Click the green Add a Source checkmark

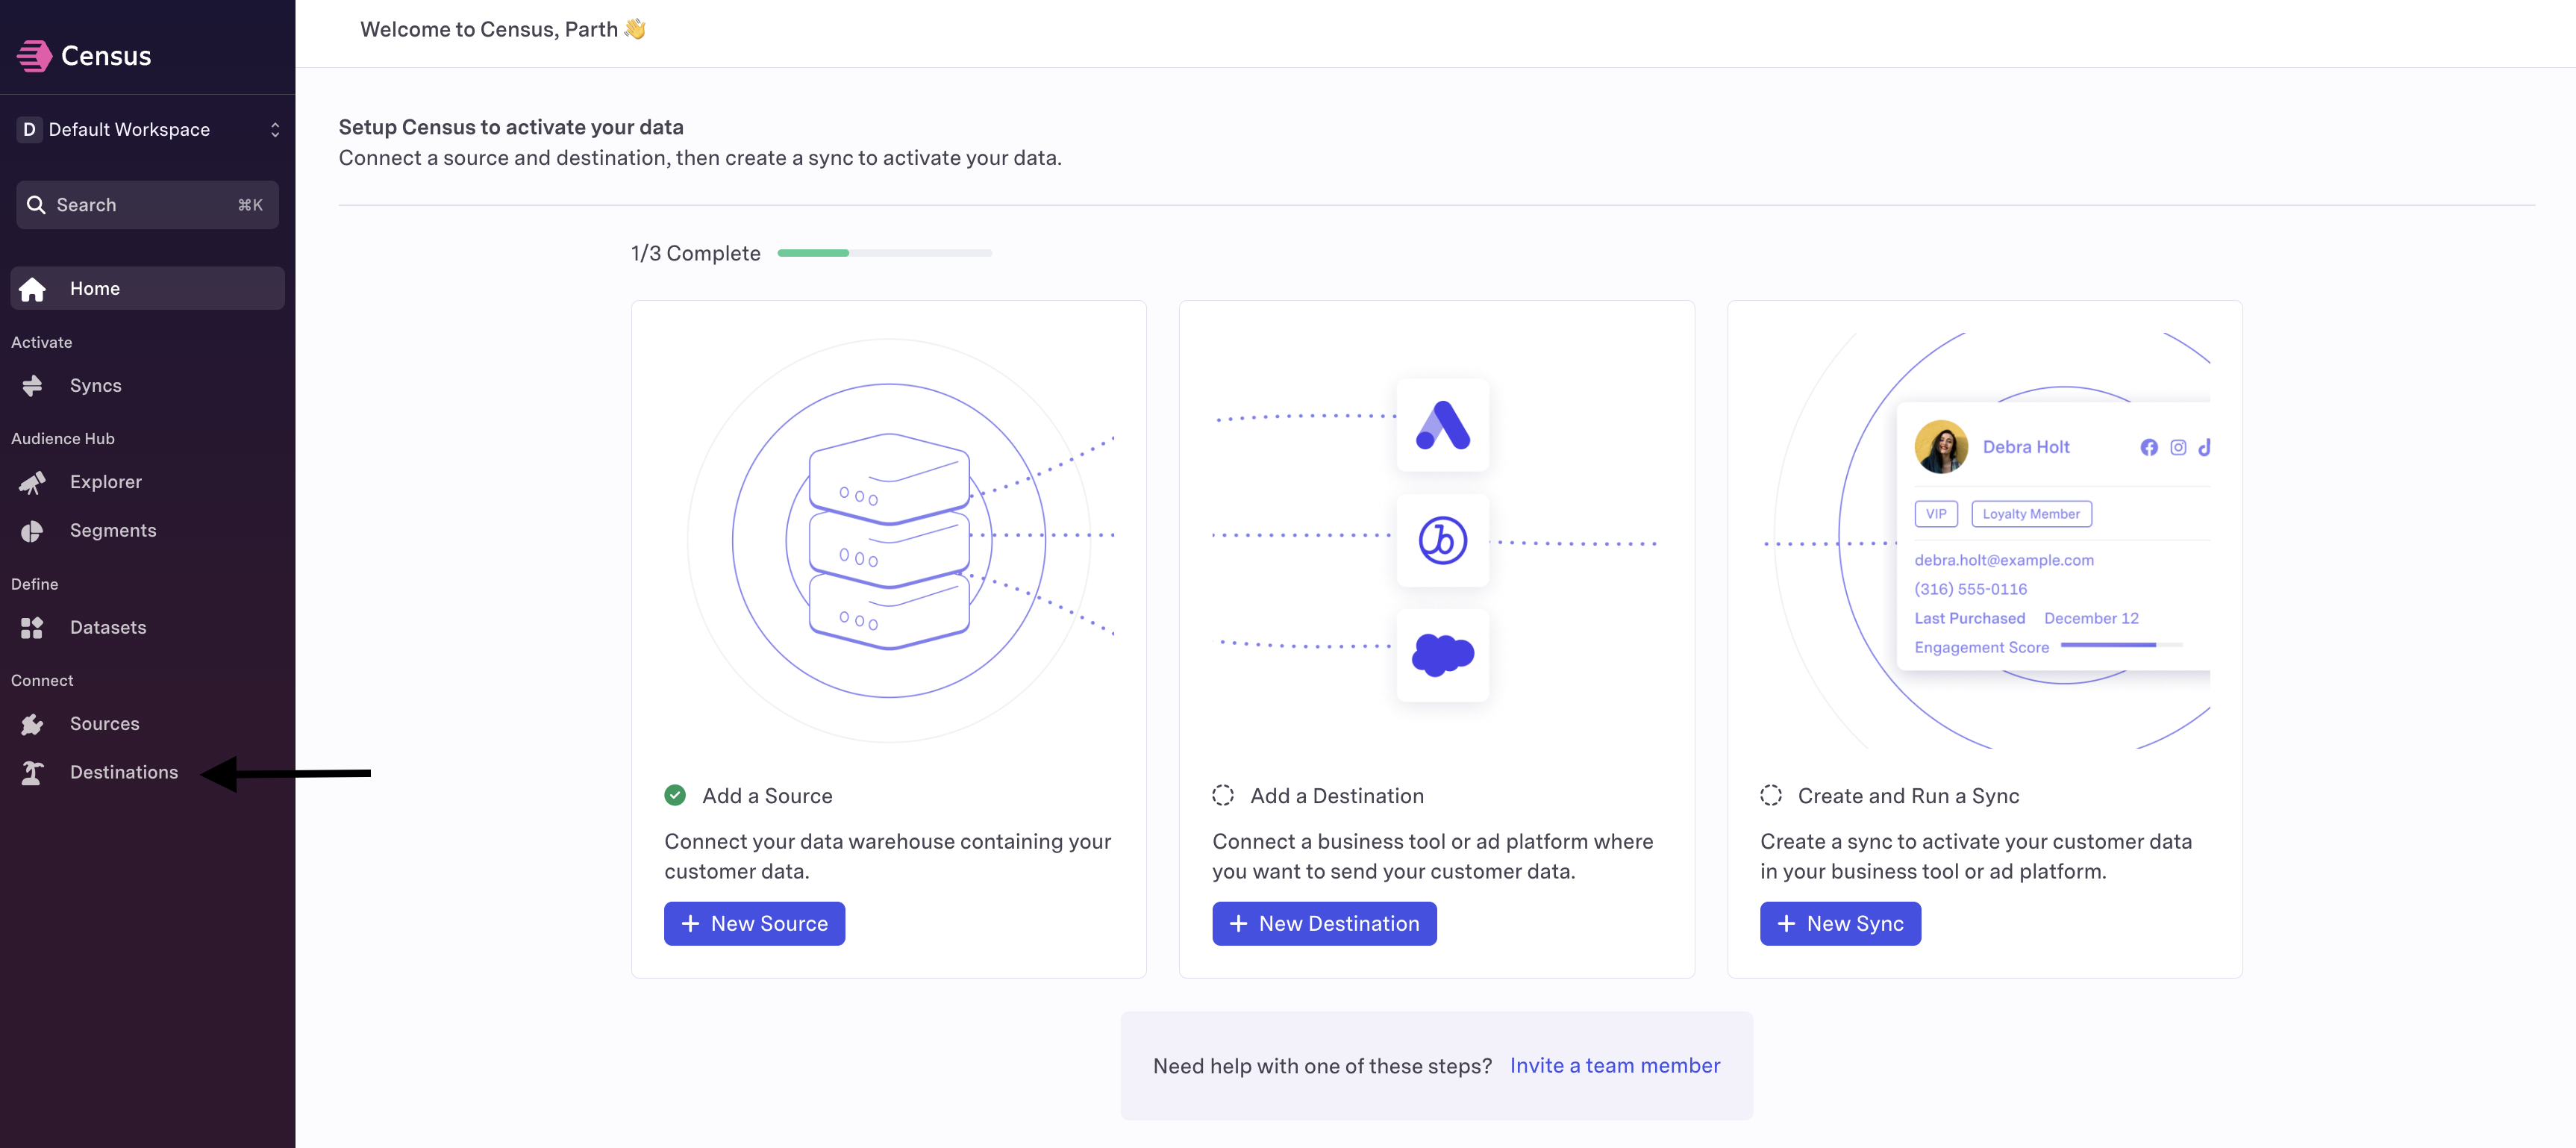675,796
